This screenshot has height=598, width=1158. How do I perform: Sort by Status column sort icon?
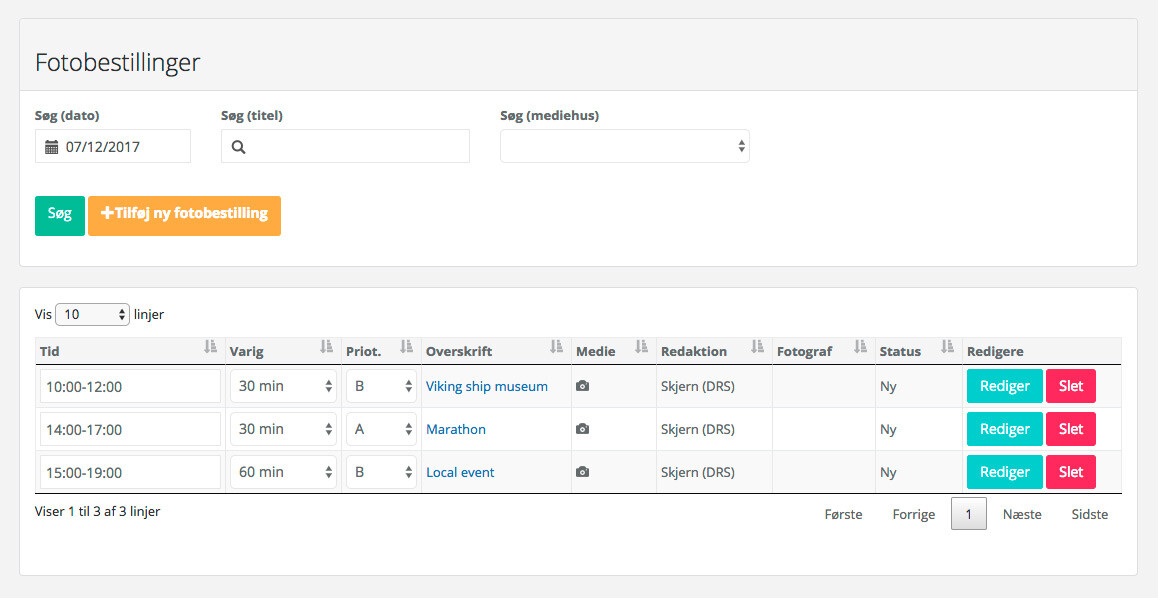click(x=947, y=347)
